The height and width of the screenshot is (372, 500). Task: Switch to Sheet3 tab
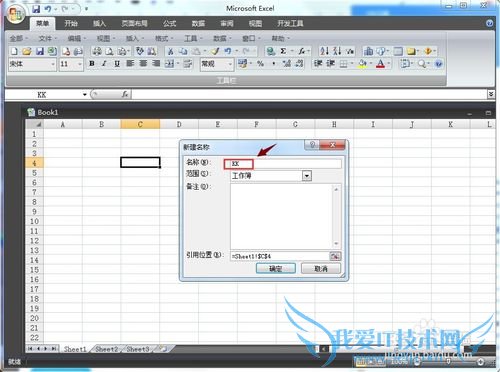(x=138, y=349)
